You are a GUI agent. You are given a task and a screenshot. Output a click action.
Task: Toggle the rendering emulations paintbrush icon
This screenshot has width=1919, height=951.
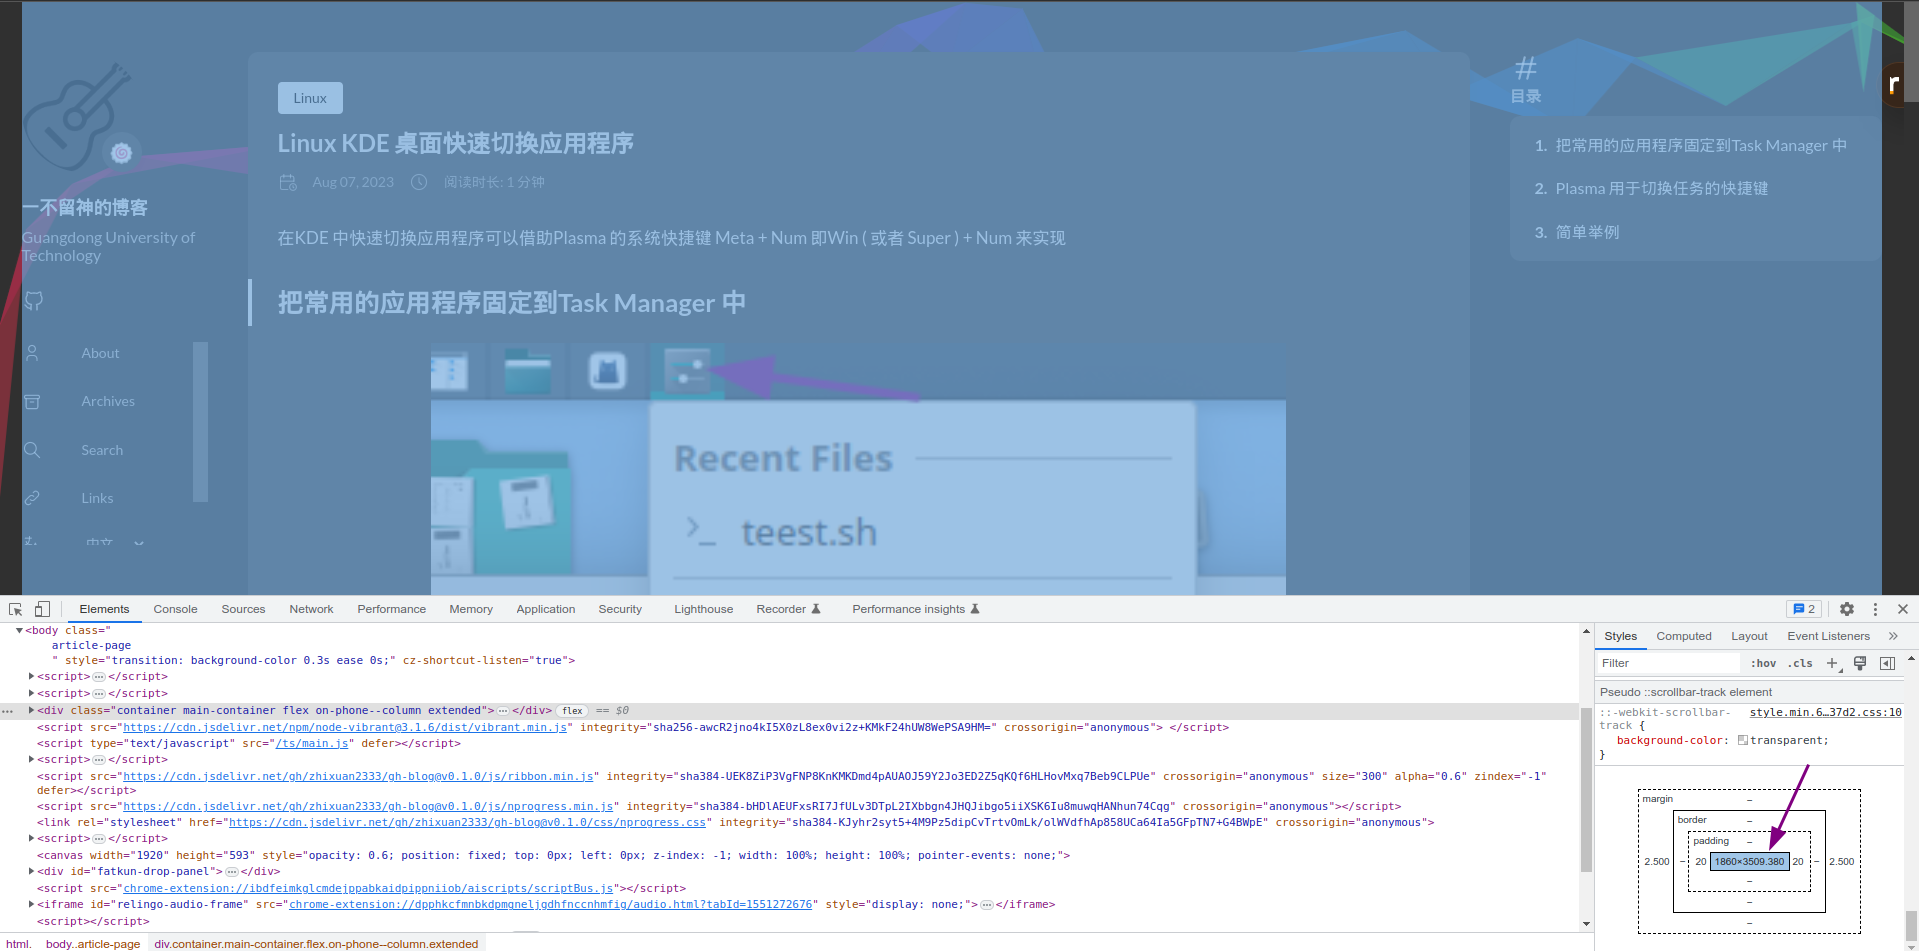pyautogui.click(x=1860, y=663)
